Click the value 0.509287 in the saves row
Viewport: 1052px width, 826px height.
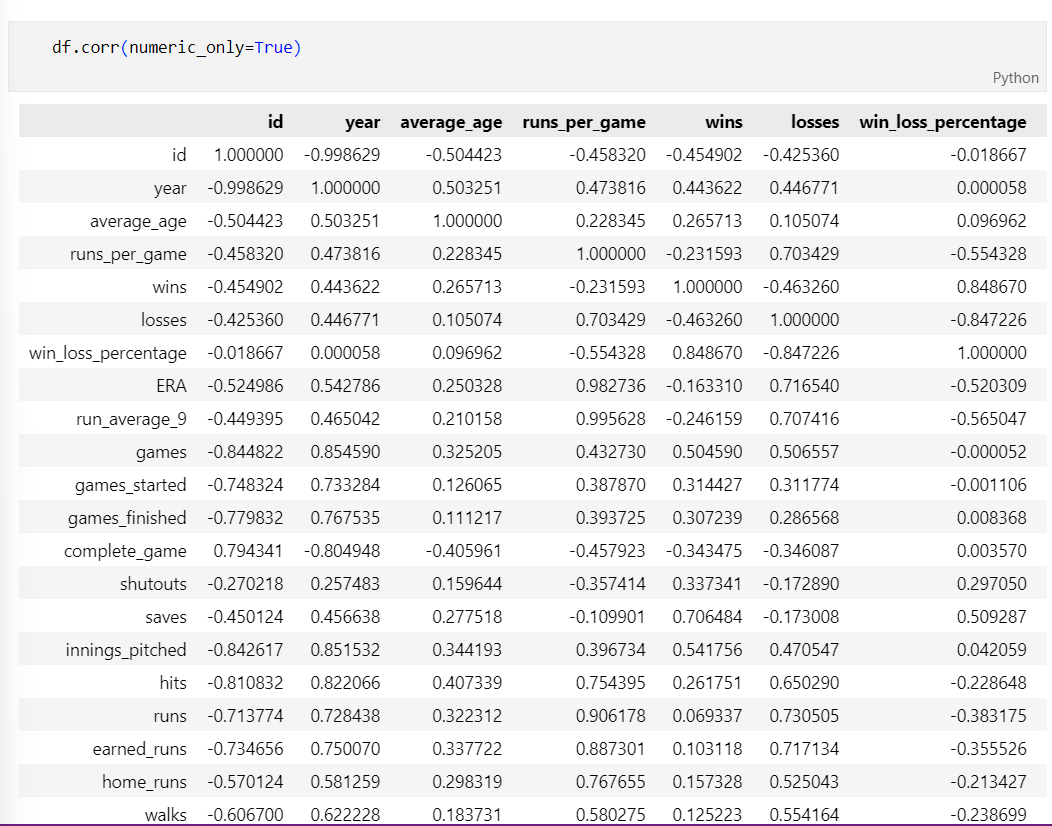(991, 617)
